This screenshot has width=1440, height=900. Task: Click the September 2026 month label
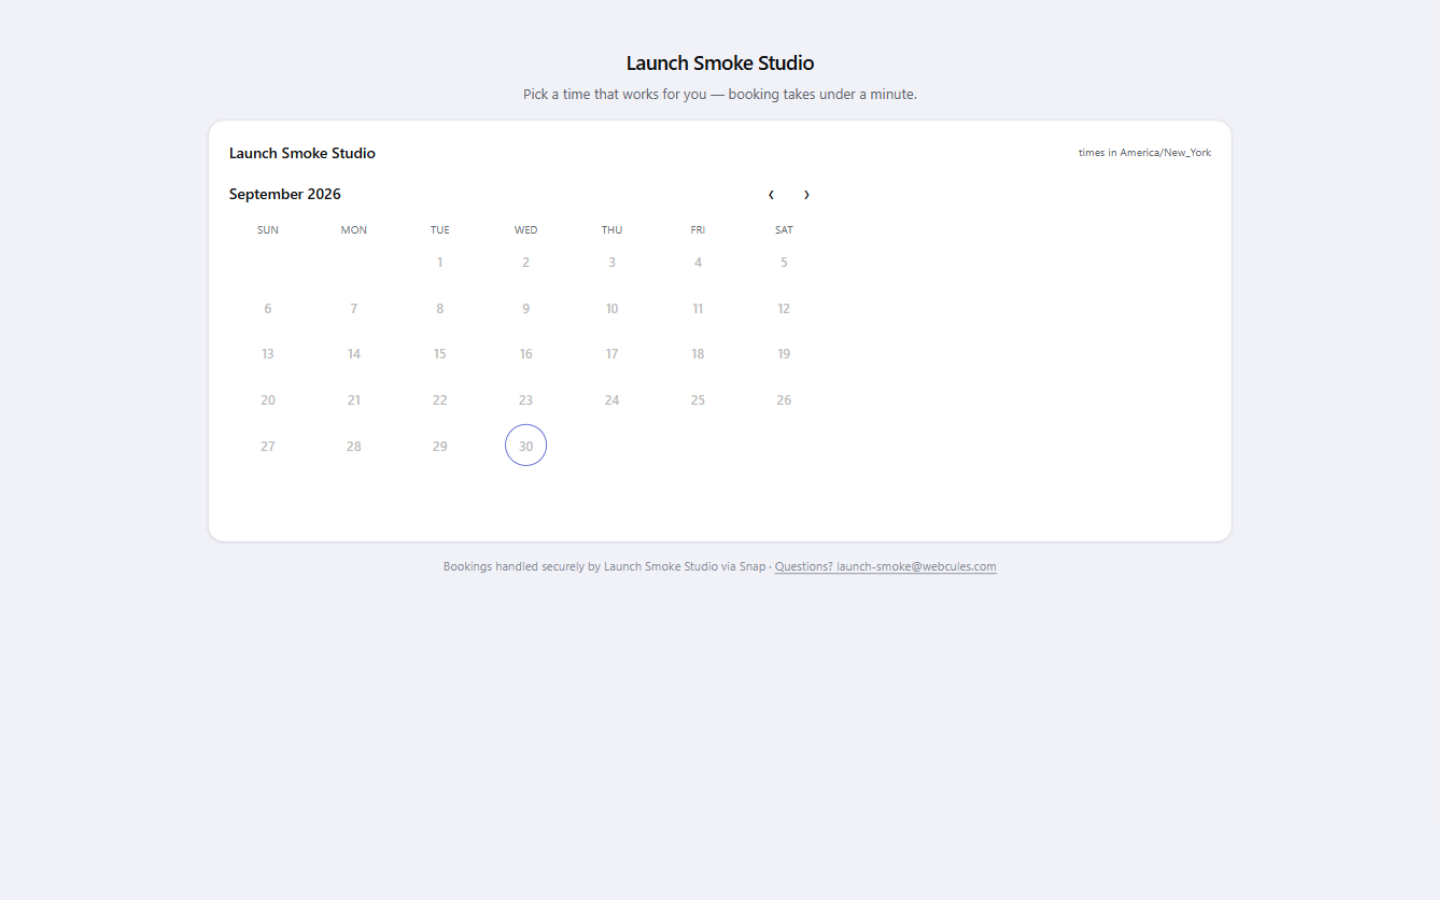coord(285,194)
